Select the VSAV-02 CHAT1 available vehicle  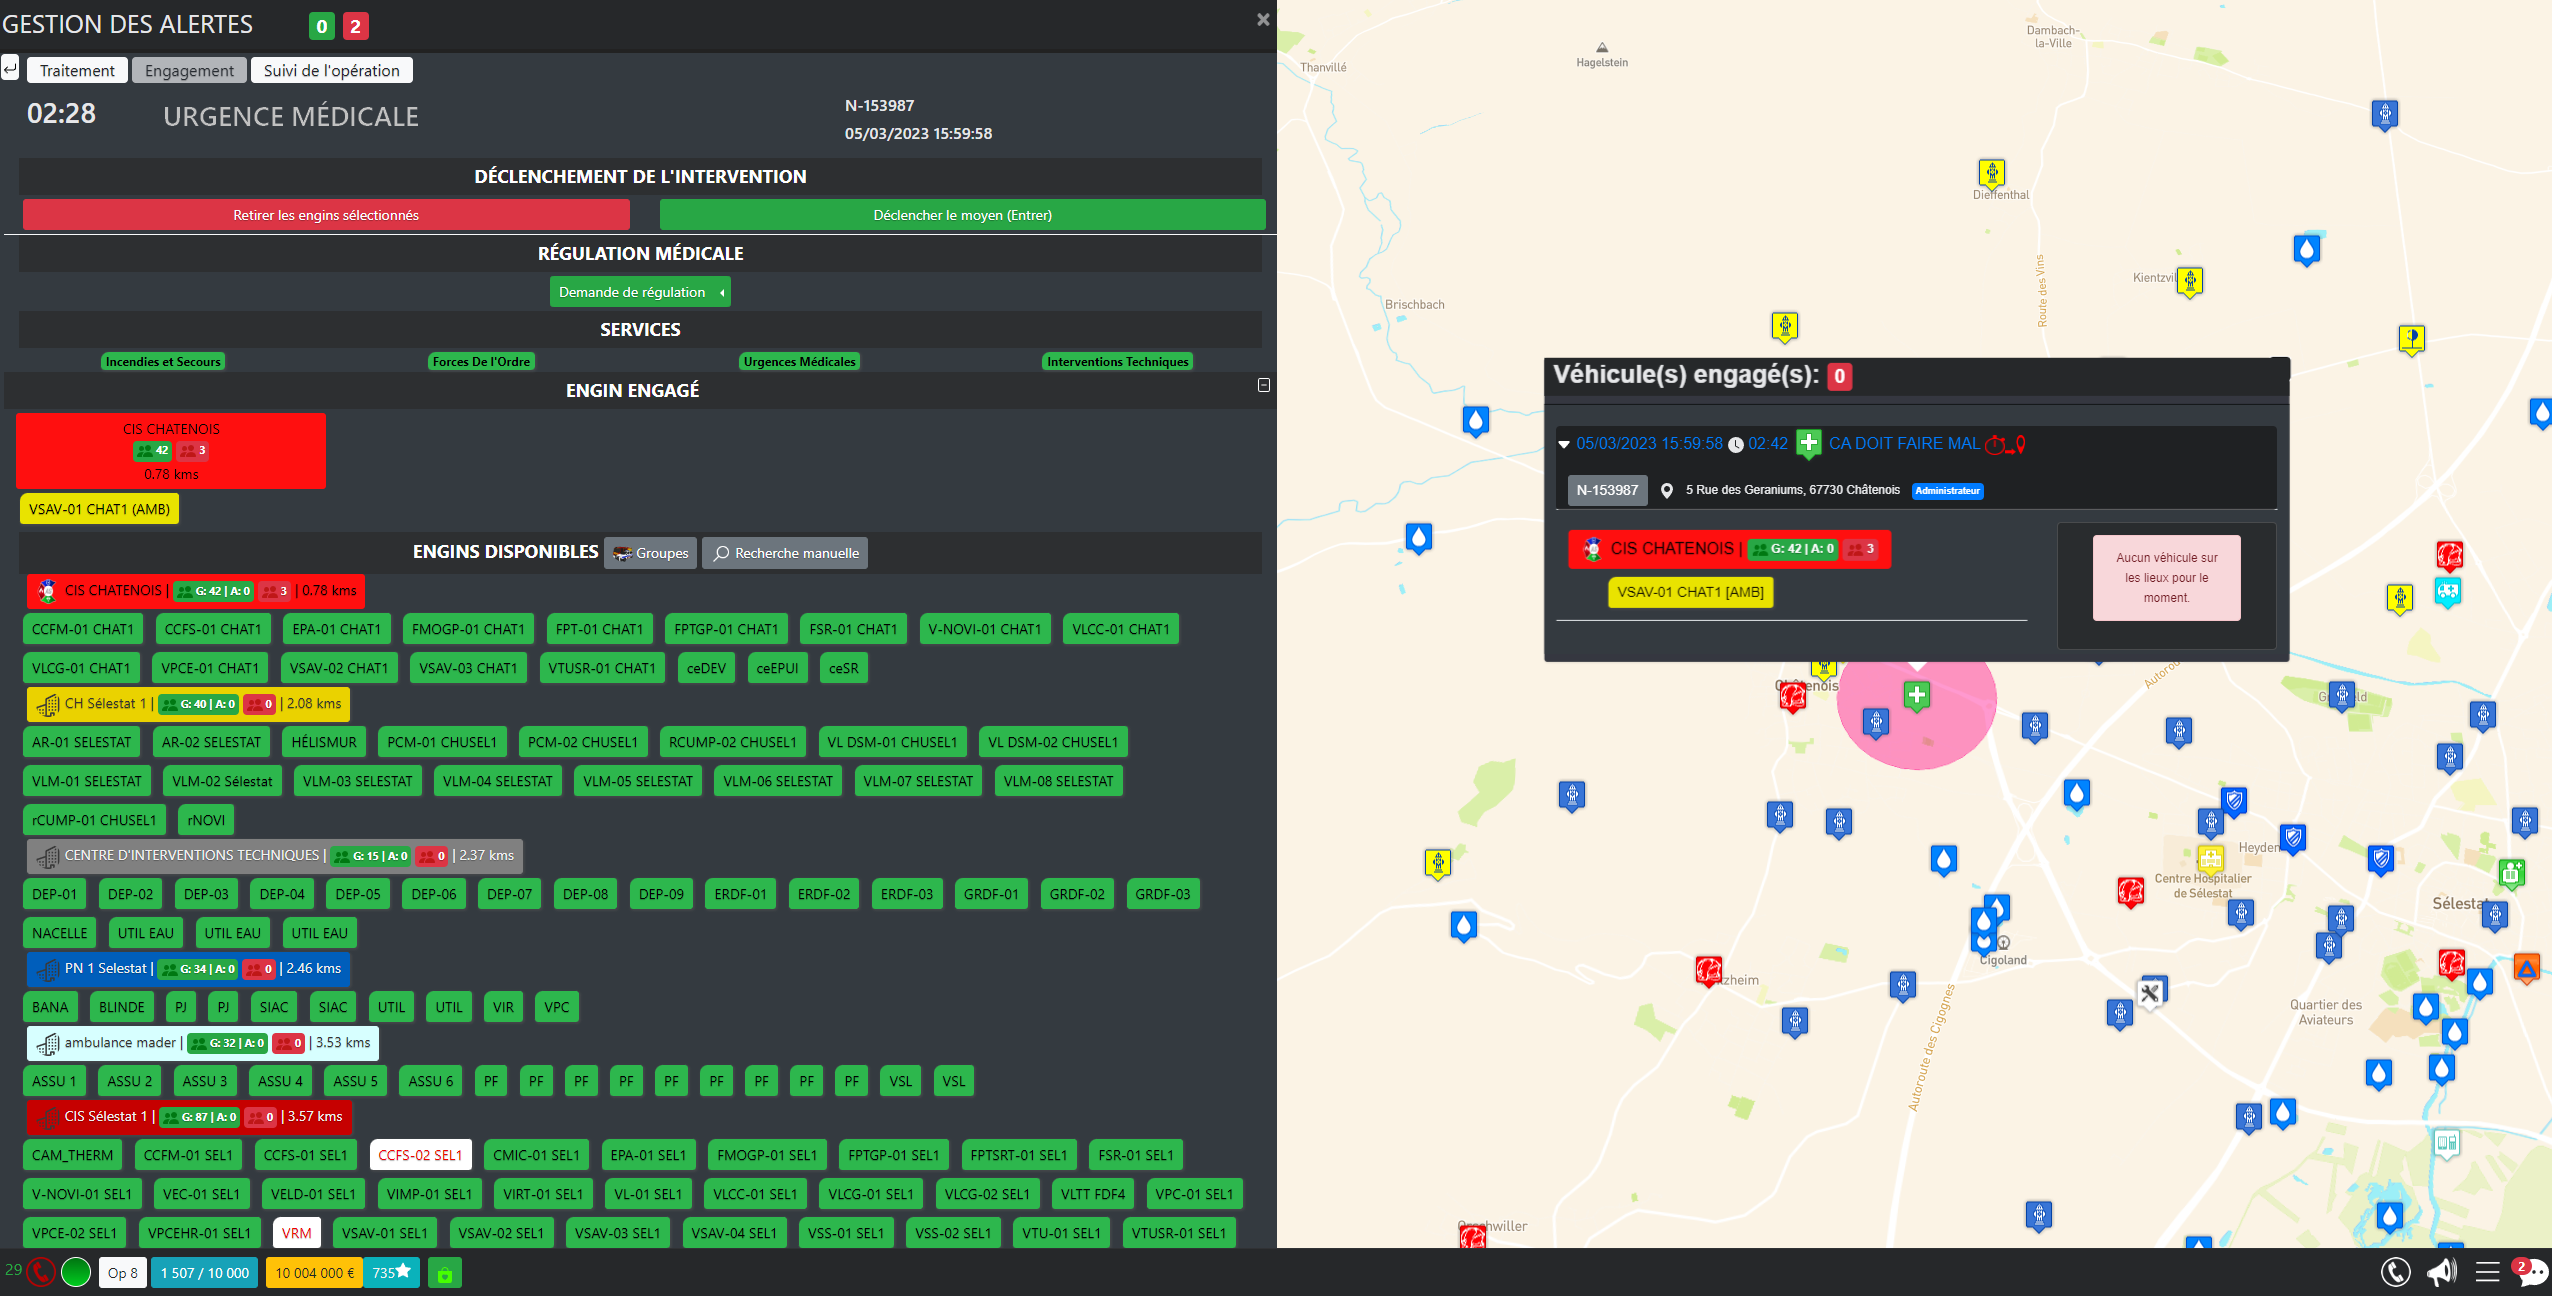pyautogui.click(x=338, y=668)
